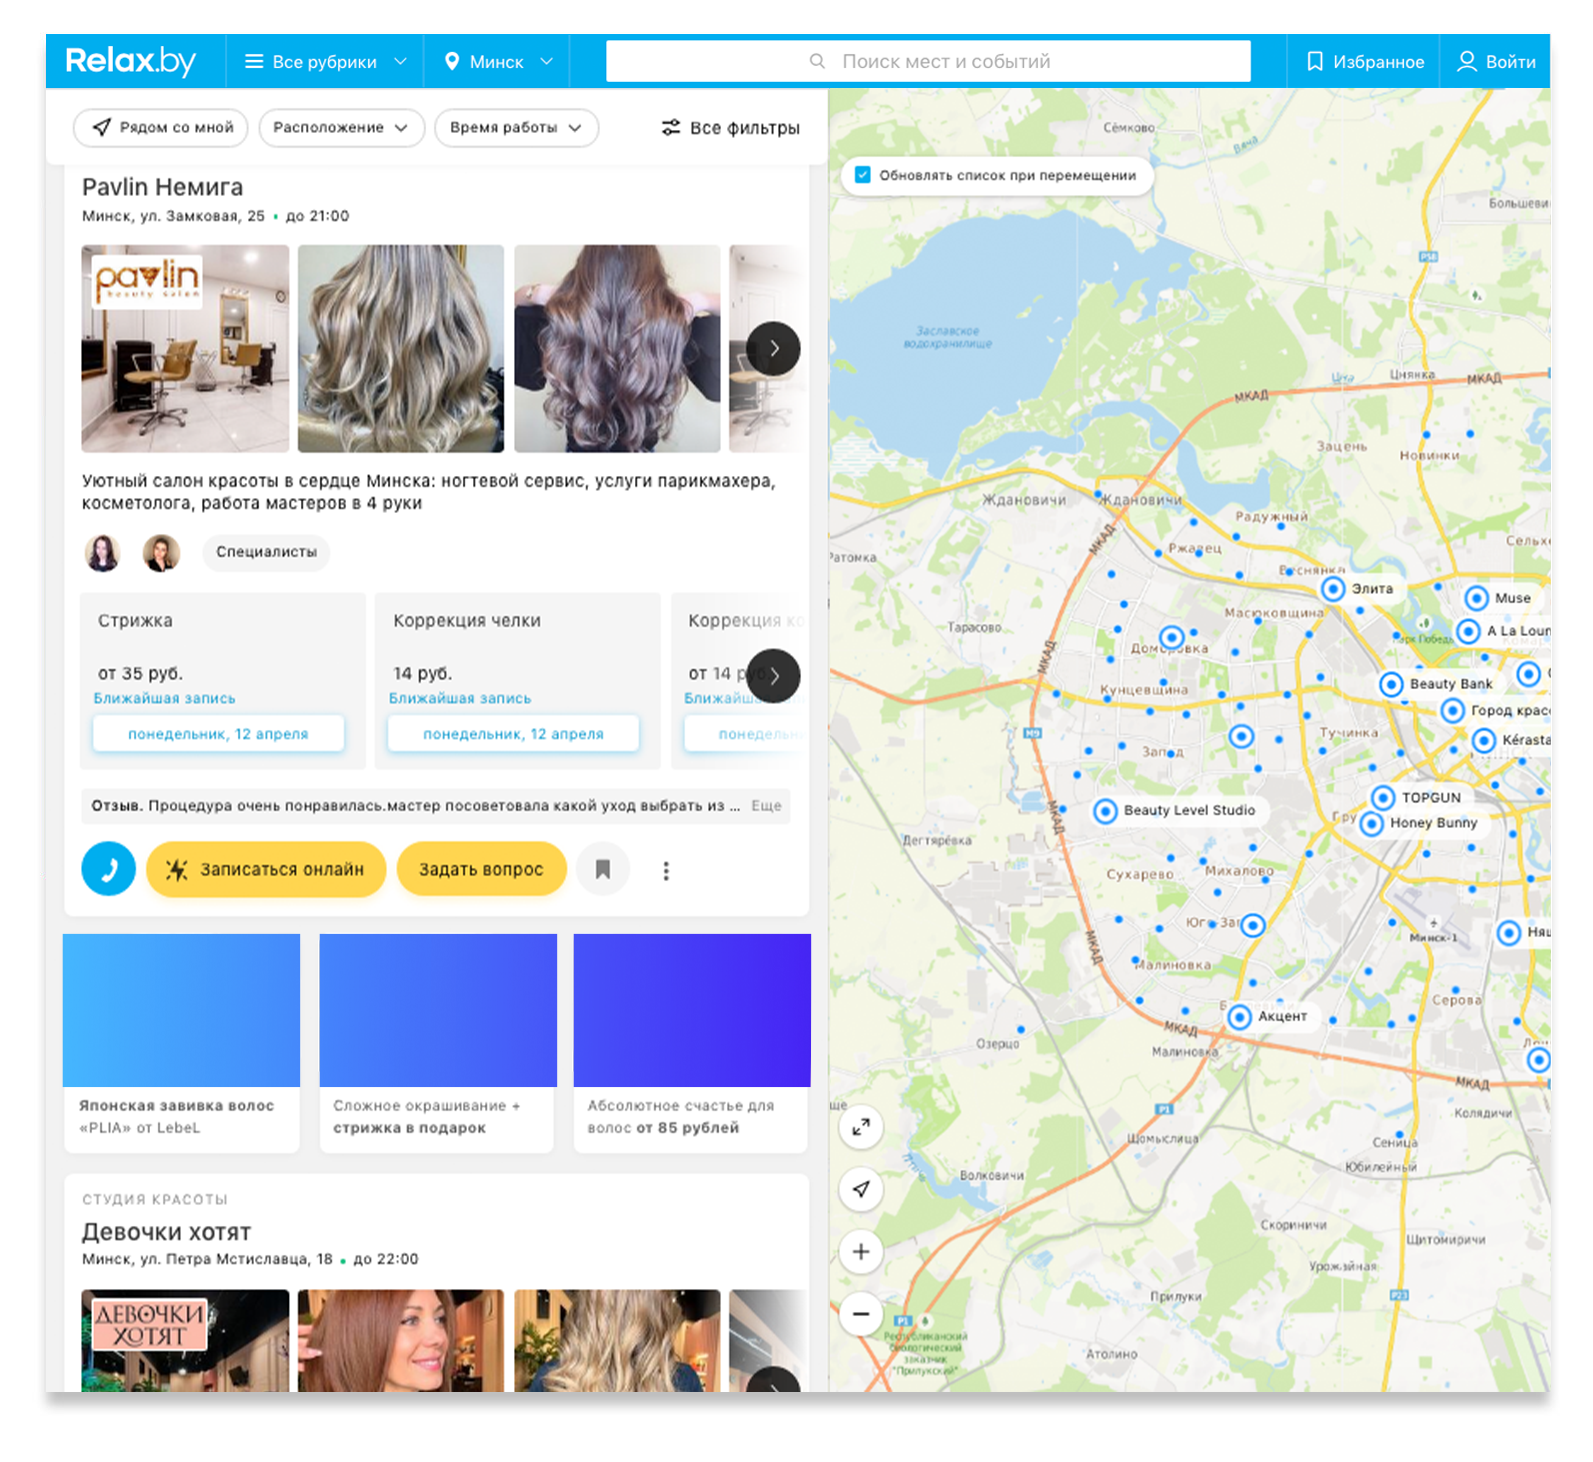Open Все фильтры panel

tap(730, 127)
